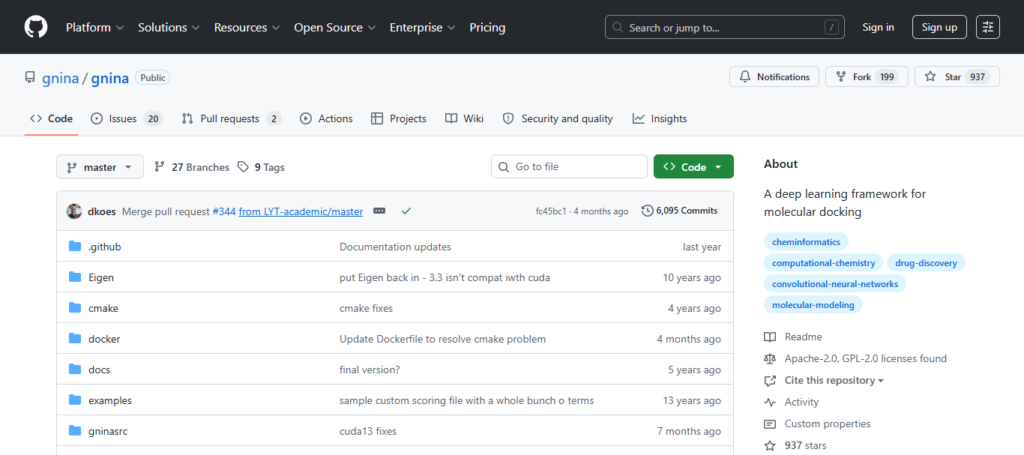Click 'Documentation updates' commit message

pyautogui.click(x=395, y=247)
